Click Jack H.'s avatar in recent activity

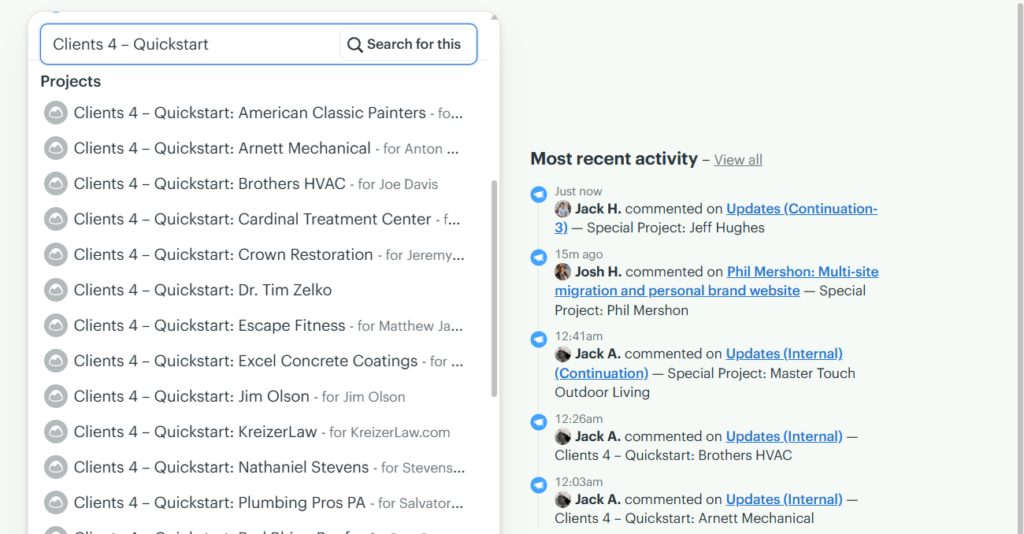tap(562, 209)
